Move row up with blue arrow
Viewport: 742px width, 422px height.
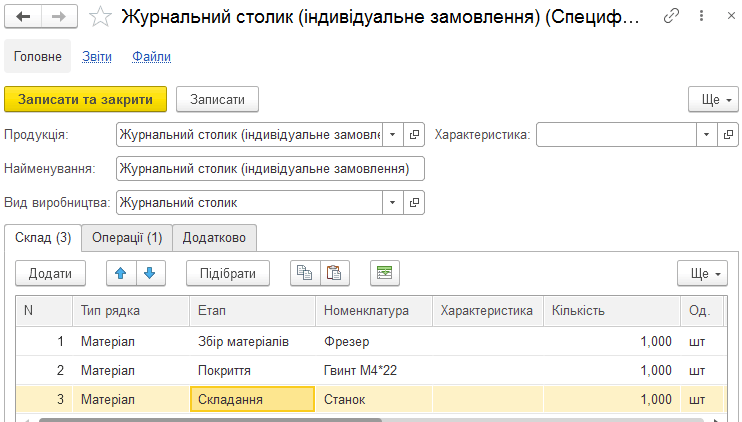[121, 273]
